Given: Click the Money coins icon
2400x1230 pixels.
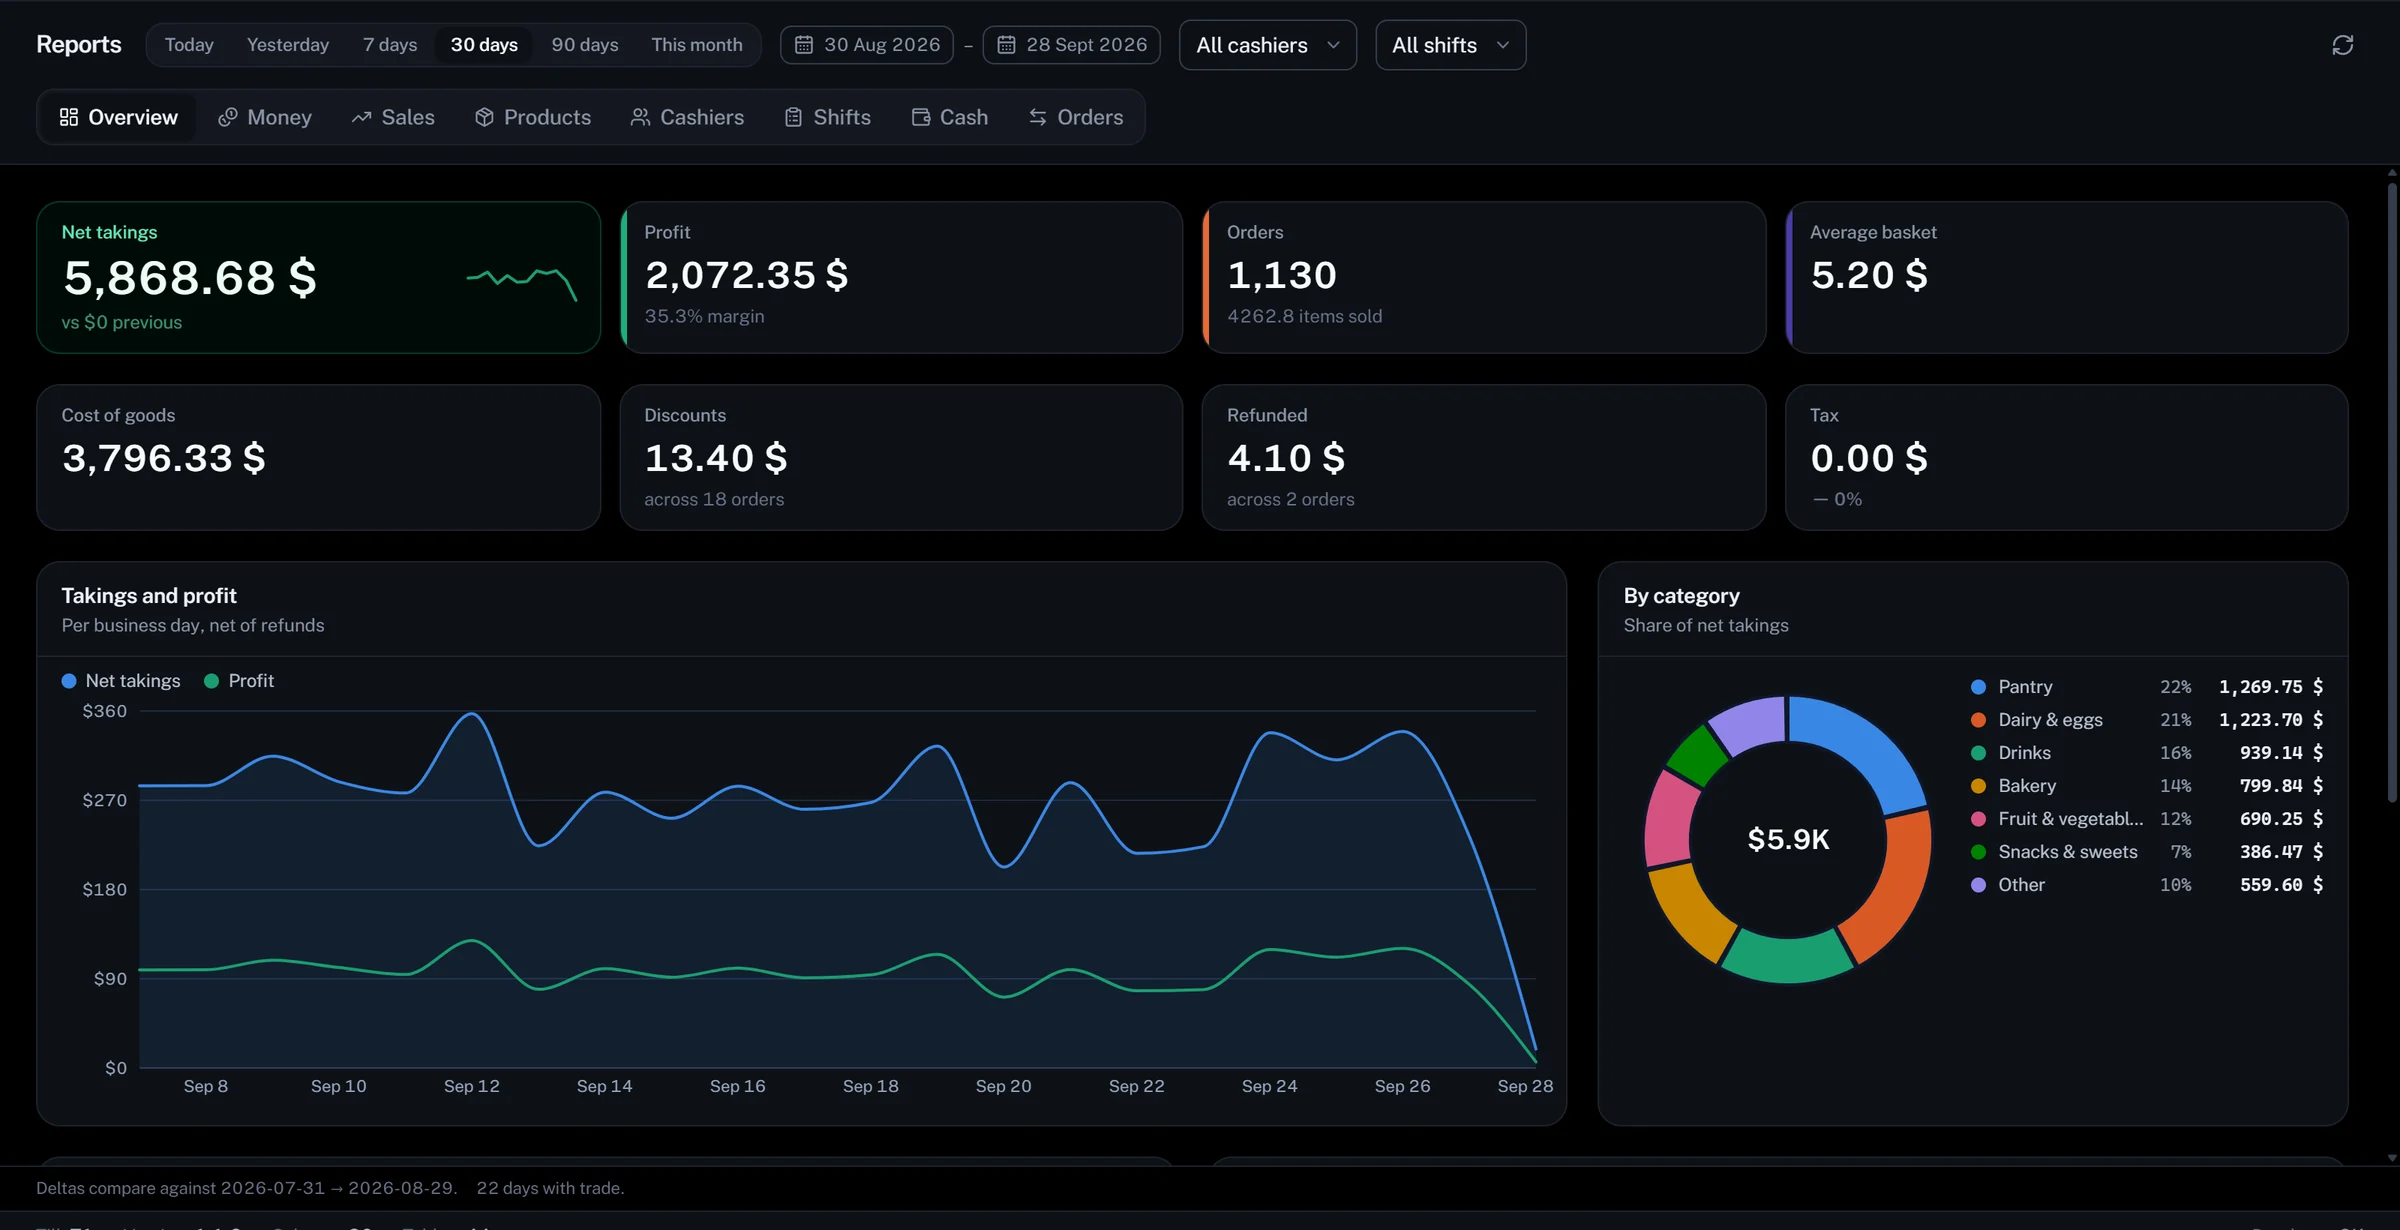Looking at the screenshot, I should pyautogui.click(x=228, y=117).
